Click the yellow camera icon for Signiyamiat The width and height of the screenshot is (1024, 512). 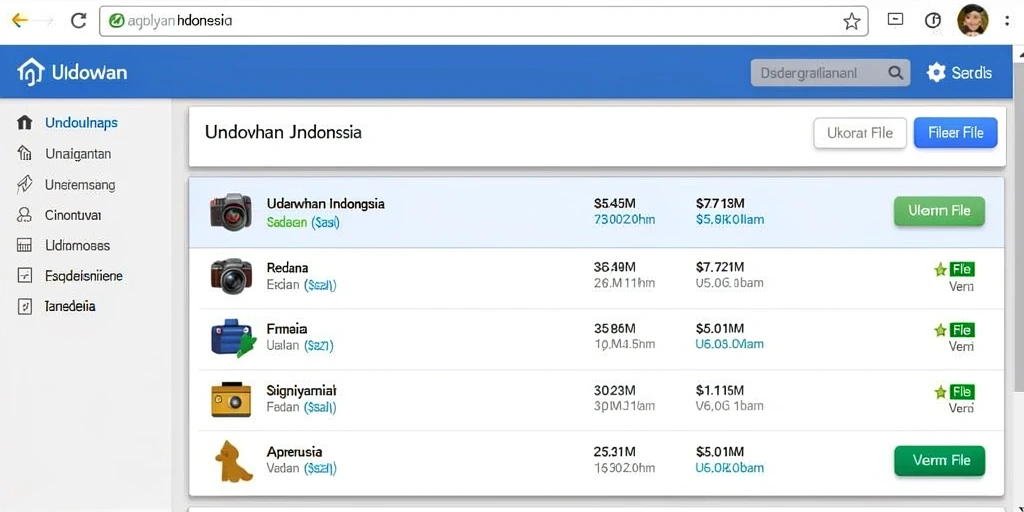point(231,400)
